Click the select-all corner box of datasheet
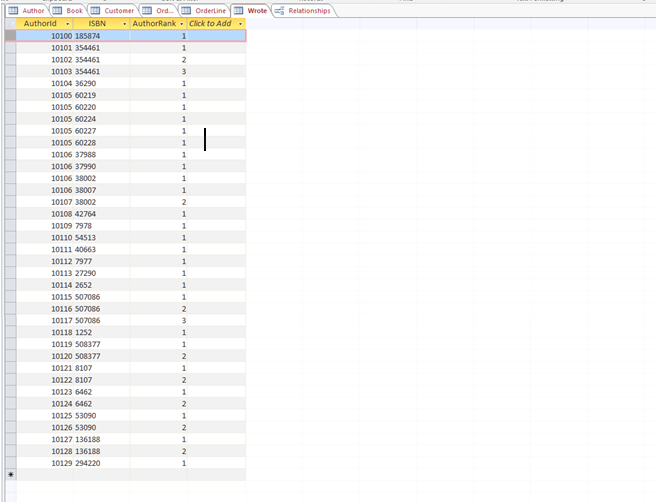 pos(10,24)
